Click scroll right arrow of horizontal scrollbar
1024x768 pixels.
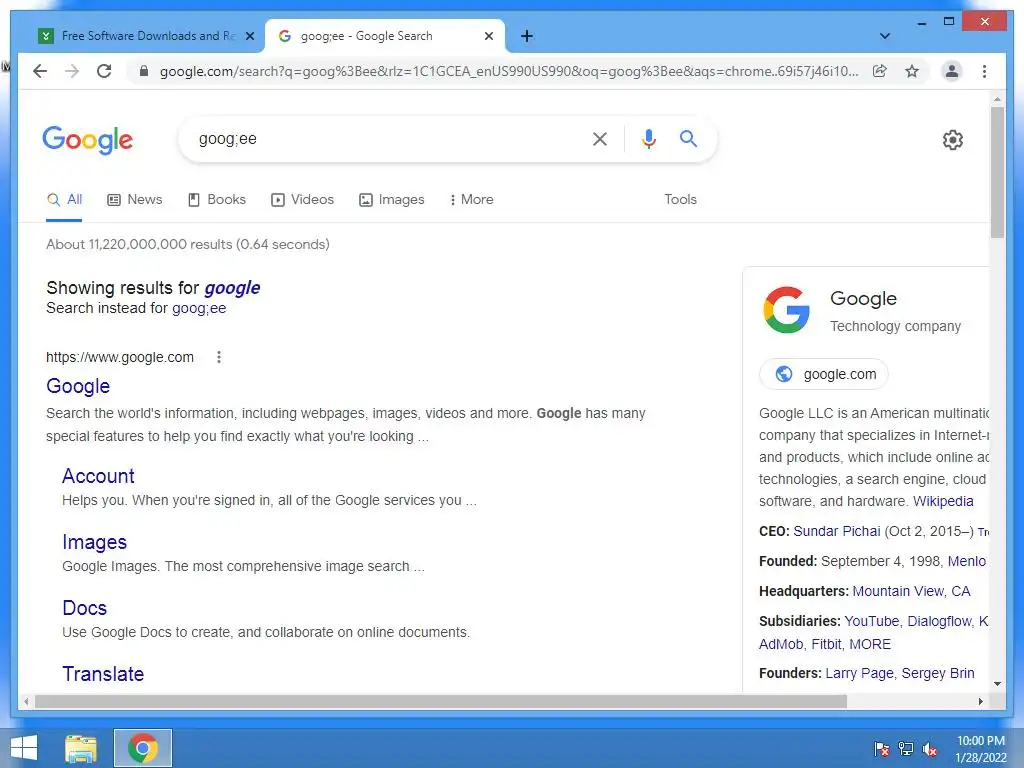click(980, 702)
